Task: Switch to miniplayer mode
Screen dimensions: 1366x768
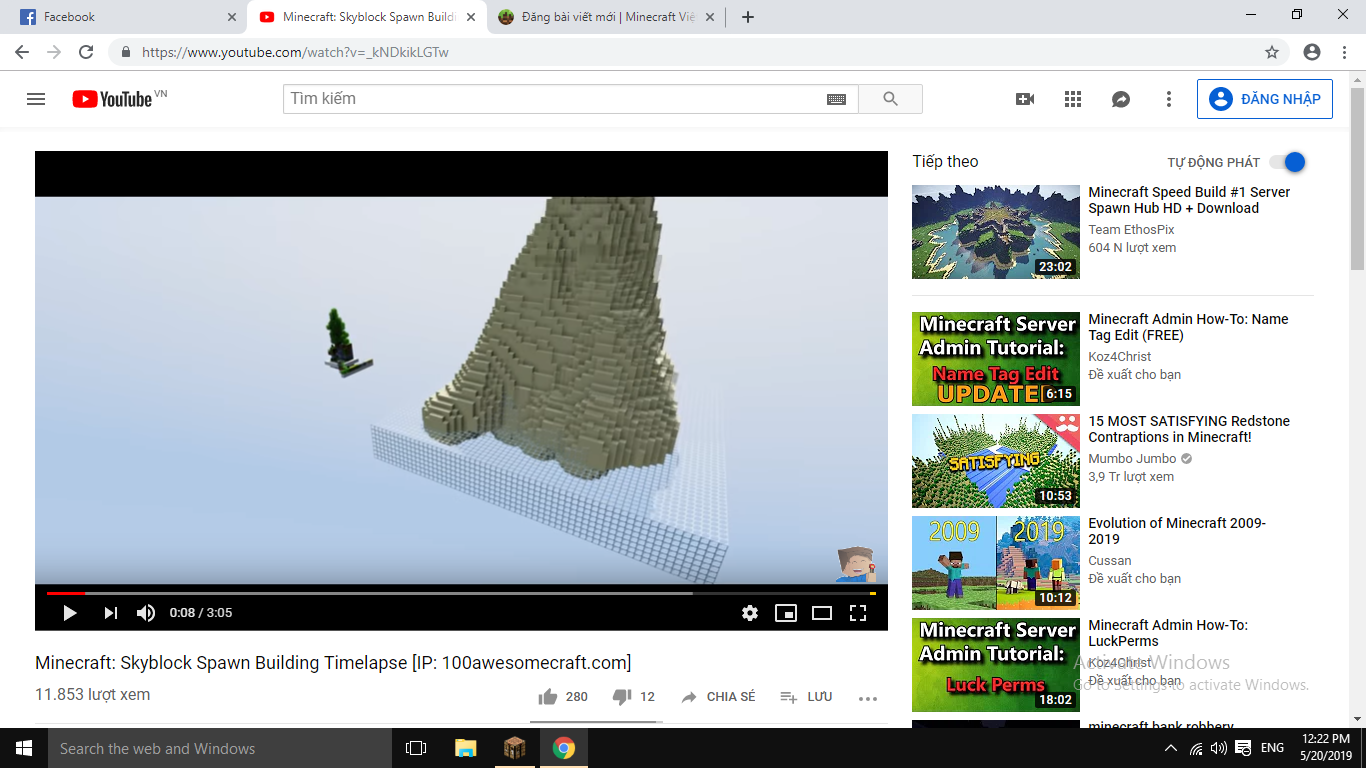Action: [786, 613]
